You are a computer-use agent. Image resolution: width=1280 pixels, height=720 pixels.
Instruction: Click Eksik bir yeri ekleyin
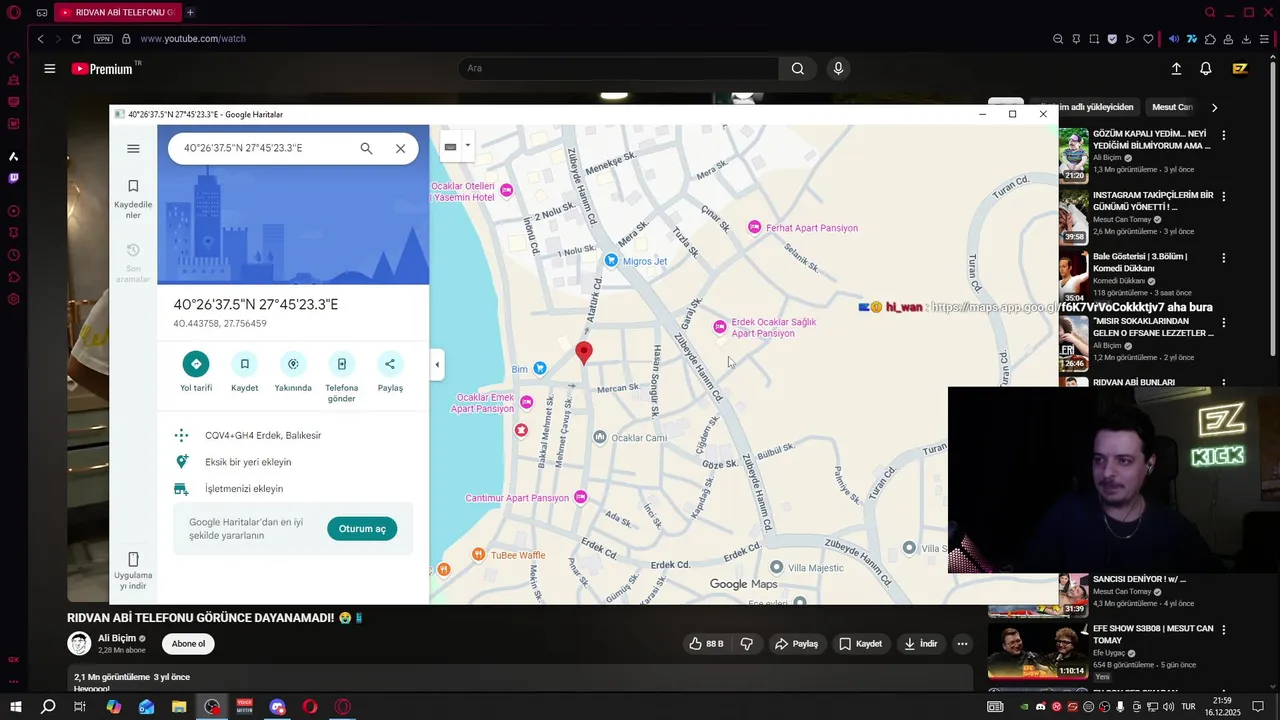tap(248, 462)
